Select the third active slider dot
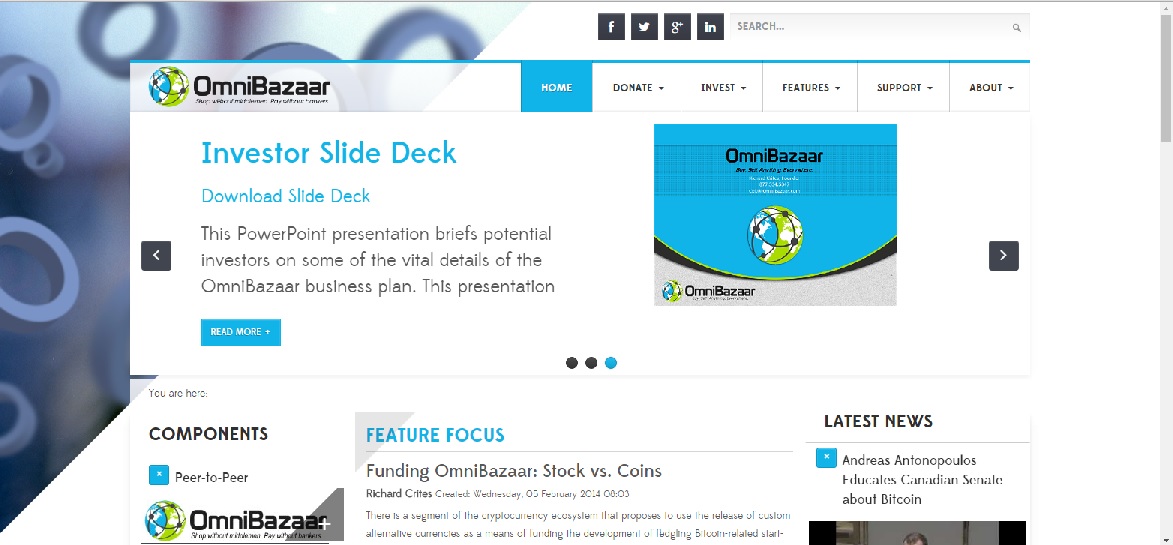Screen dimensions: 1173x545 (611, 363)
